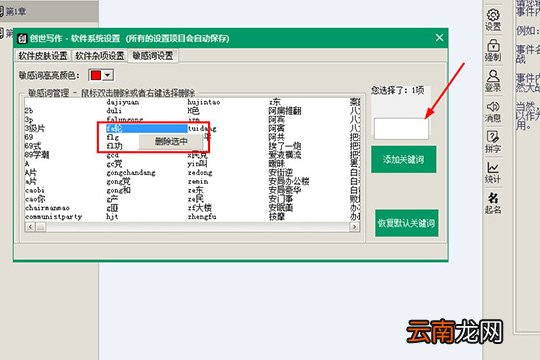Select the word "3级片" in the list
The height and width of the screenshot is (360, 540).
(x=35, y=128)
